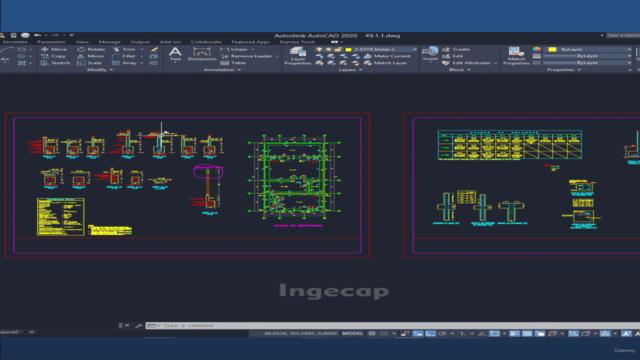This screenshot has height=360, width=640.
Task: Click the block Edit tool
Action: (x=453, y=56)
